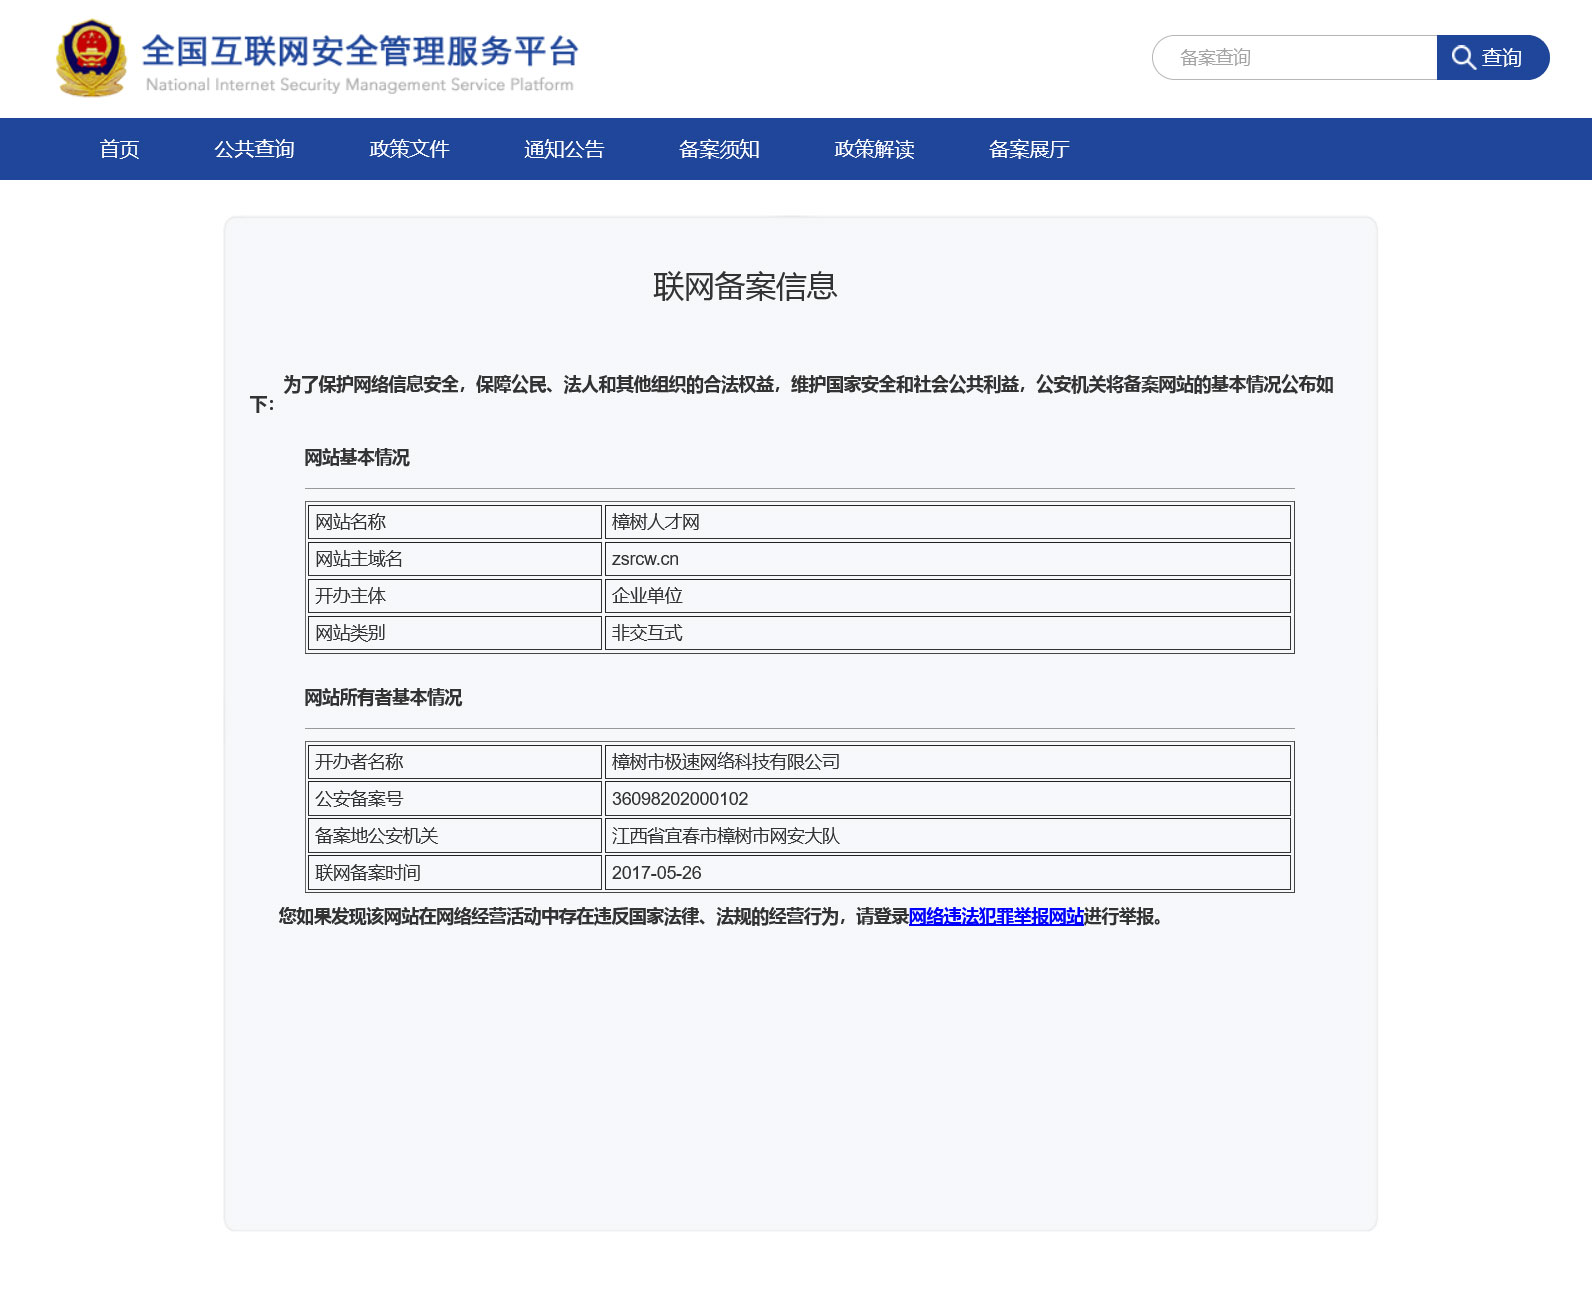Follow the 网络违法犯罪举报网站 link
1592x1302 pixels.
click(x=996, y=916)
